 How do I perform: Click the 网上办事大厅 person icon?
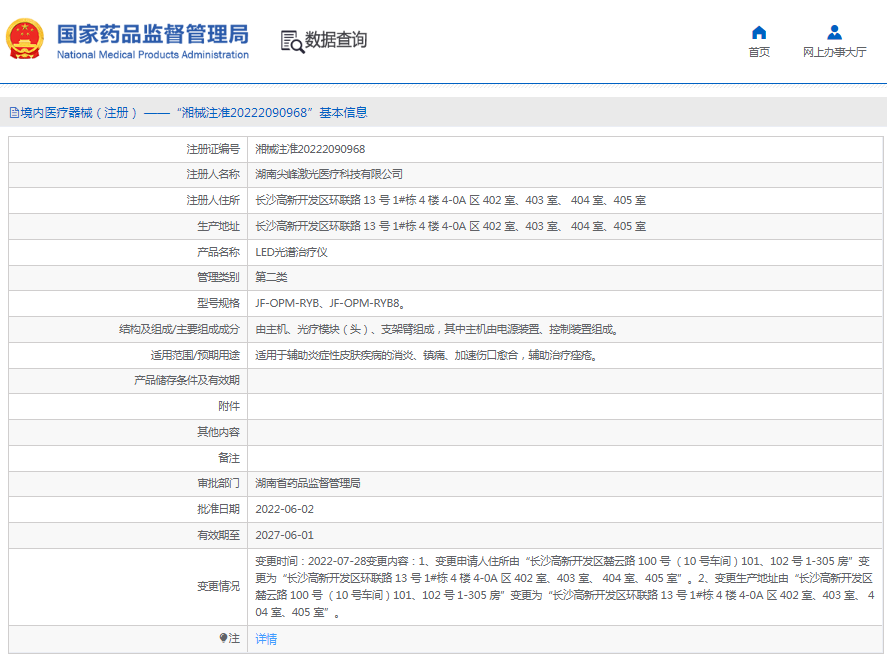[x=834, y=32]
